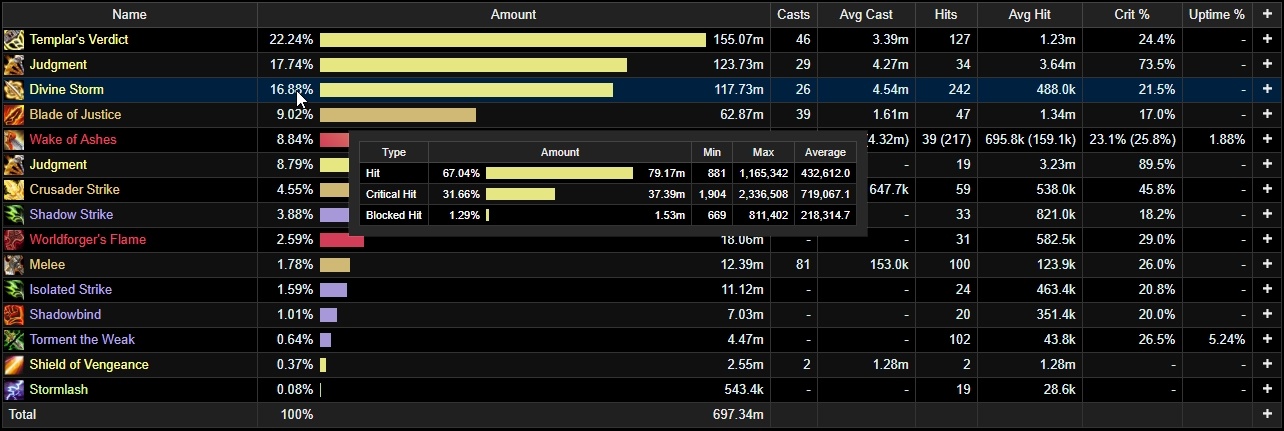The image size is (1284, 431).
Task: Click the Torment the Weak icon
Action: (x=14, y=340)
